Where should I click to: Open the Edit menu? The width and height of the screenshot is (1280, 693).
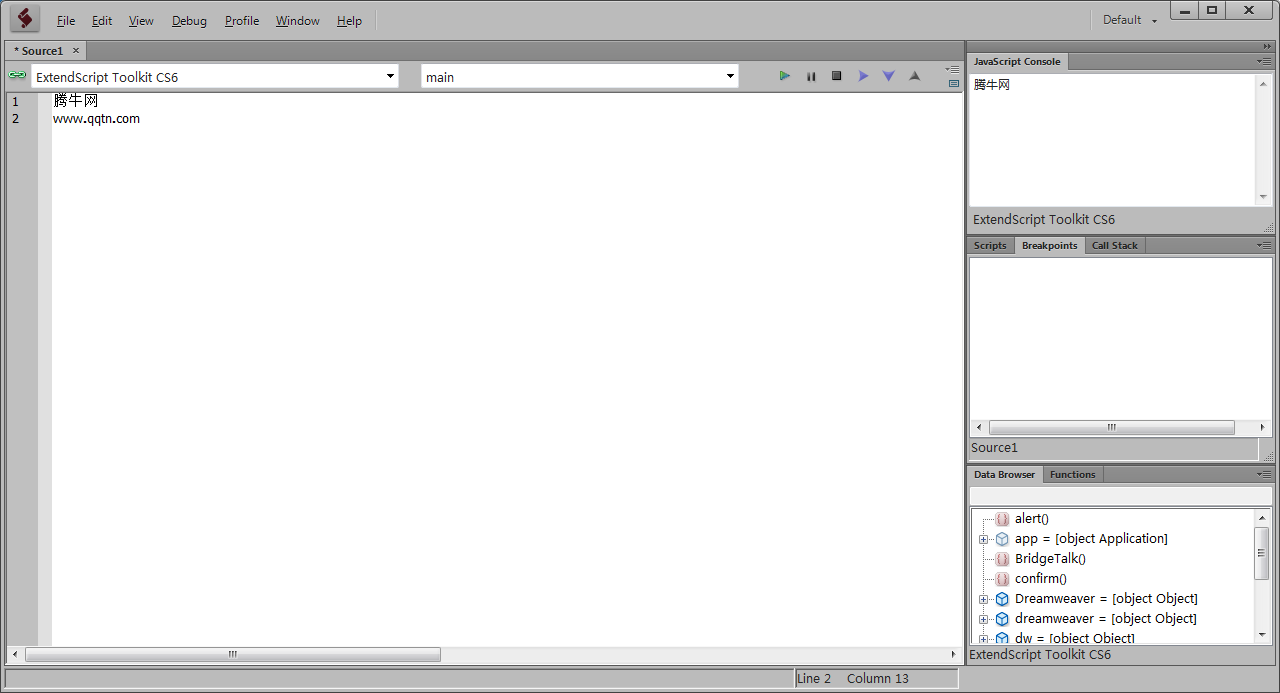tap(102, 20)
